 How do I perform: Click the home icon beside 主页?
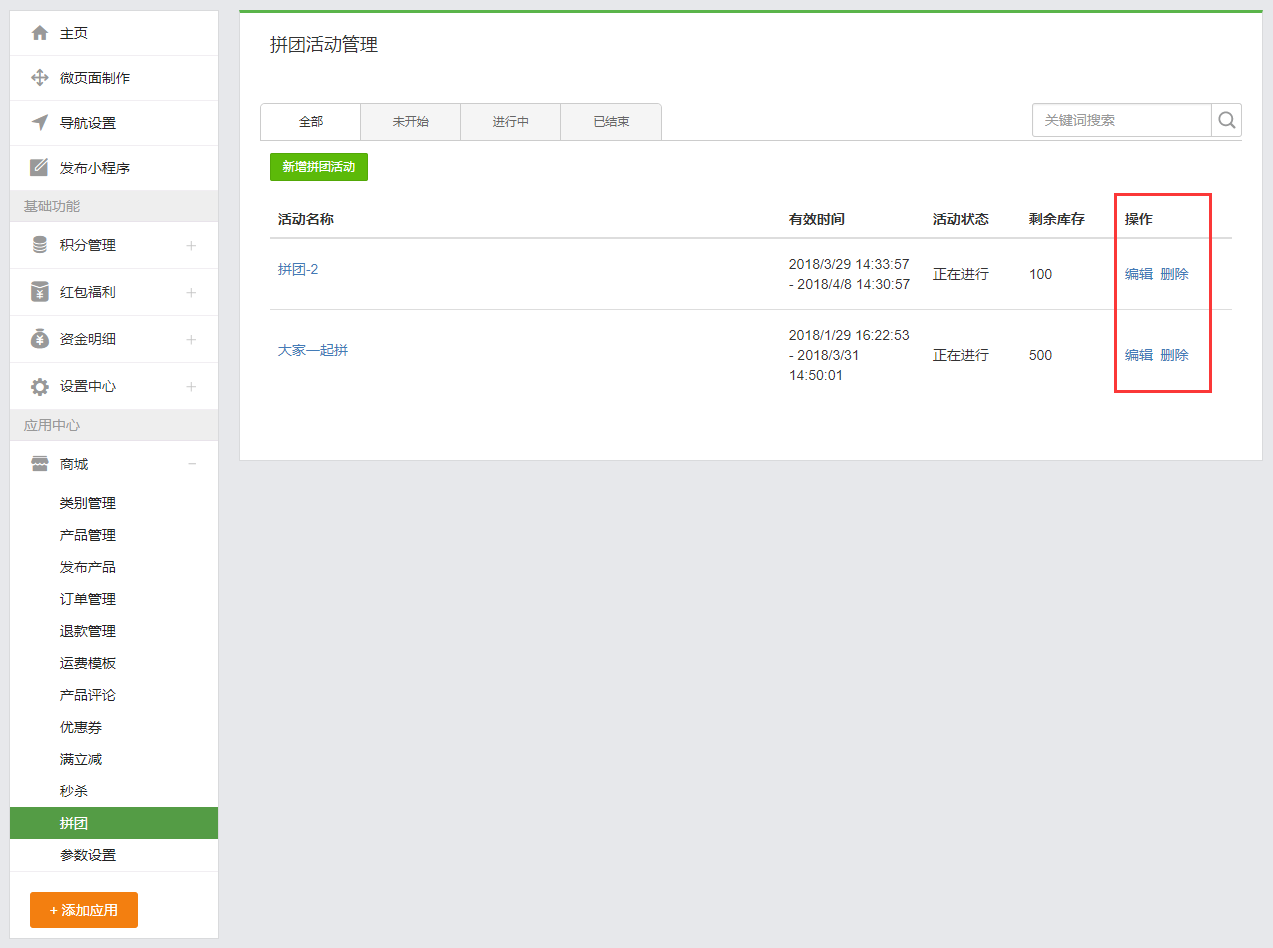[40, 33]
